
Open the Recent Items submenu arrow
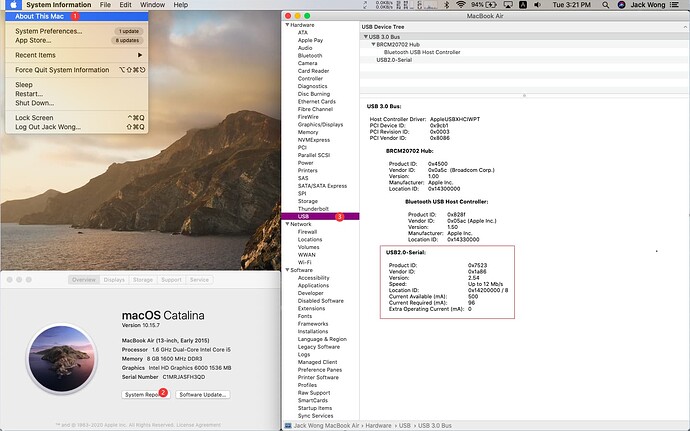click(140, 55)
